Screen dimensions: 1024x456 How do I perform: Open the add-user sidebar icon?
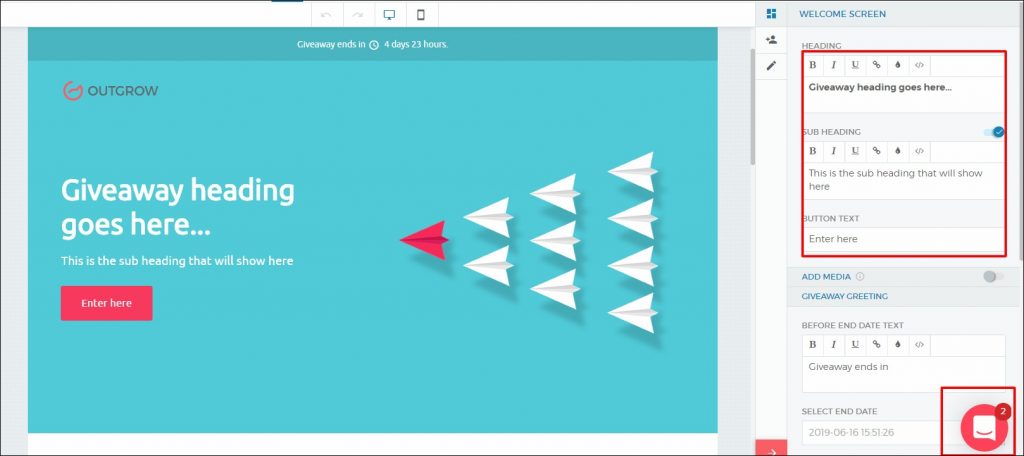tap(771, 40)
